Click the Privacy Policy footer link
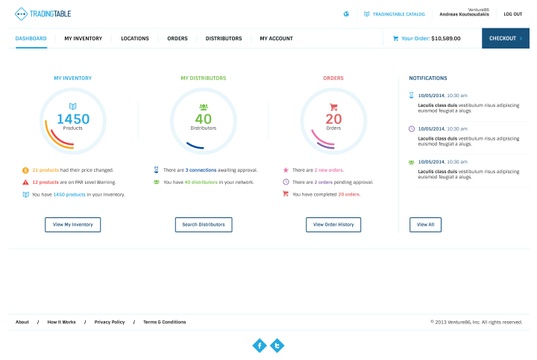 point(110,322)
